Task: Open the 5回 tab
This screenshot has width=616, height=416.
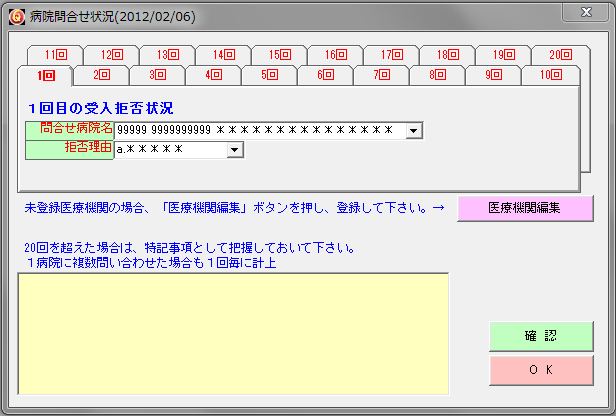Action: (269, 74)
